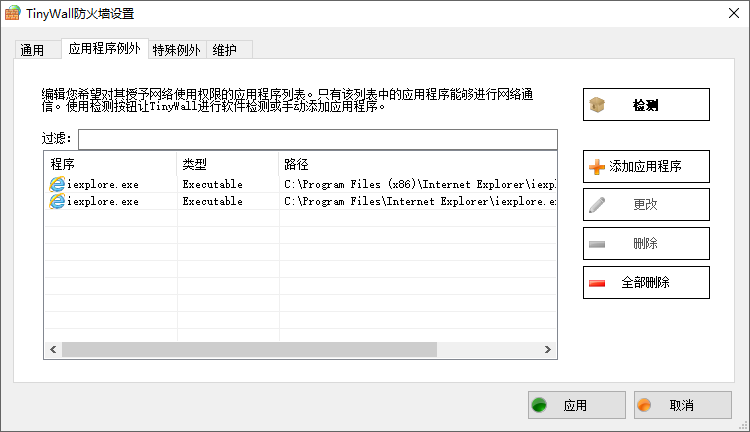Screen dimensions: 750x432
Task: Apply settings with 应用 button
Action: [577, 405]
